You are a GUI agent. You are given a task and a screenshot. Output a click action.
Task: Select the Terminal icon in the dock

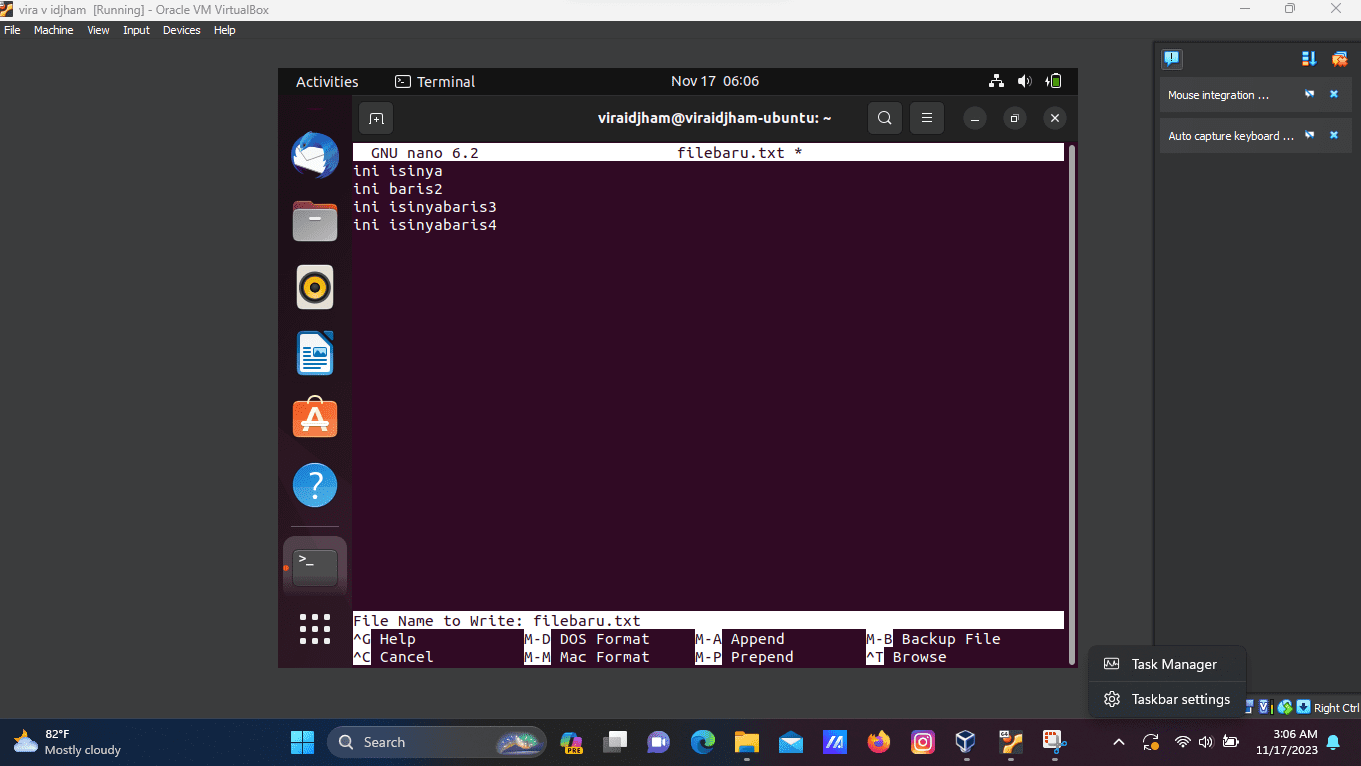(314, 567)
